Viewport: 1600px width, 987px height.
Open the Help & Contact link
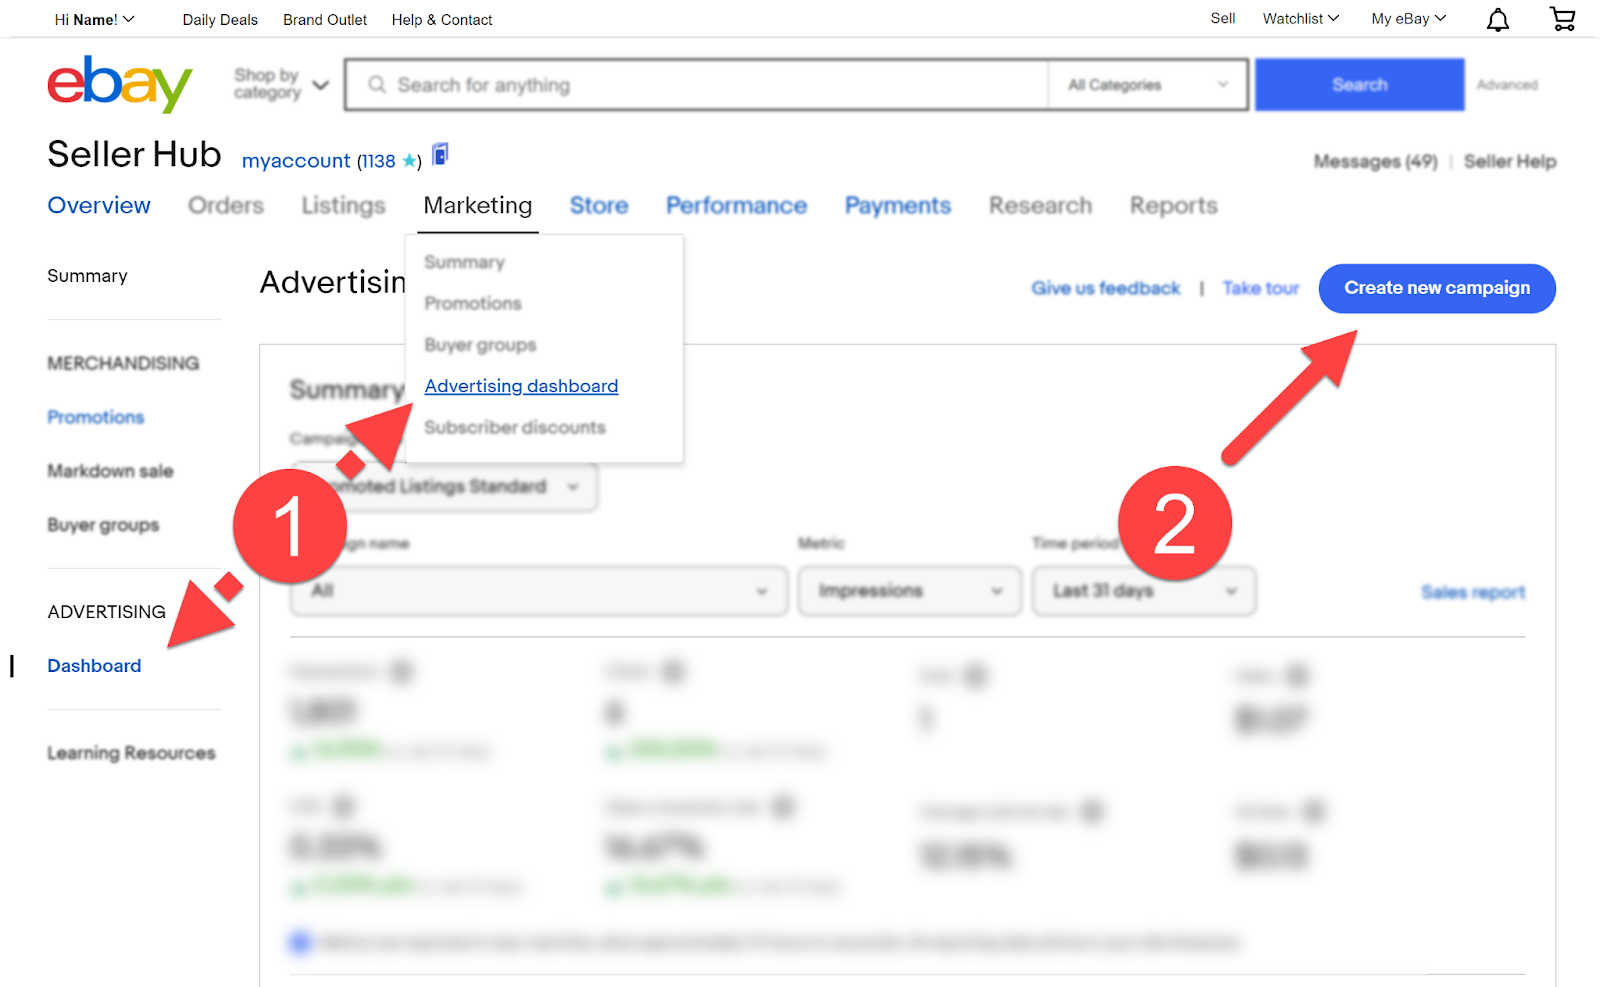442,20
